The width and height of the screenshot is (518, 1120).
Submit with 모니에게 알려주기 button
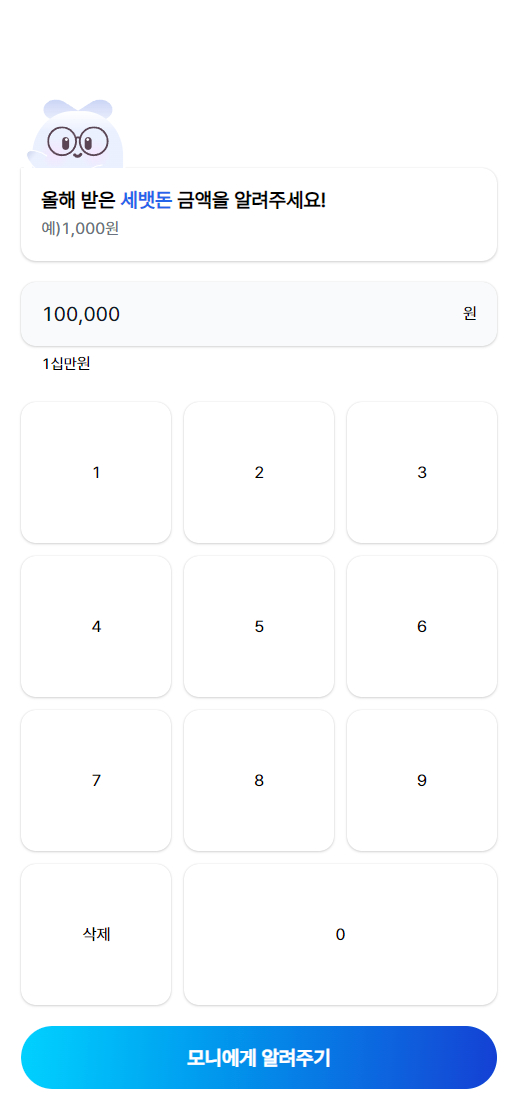pyautogui.click(x=259, y=1058)
